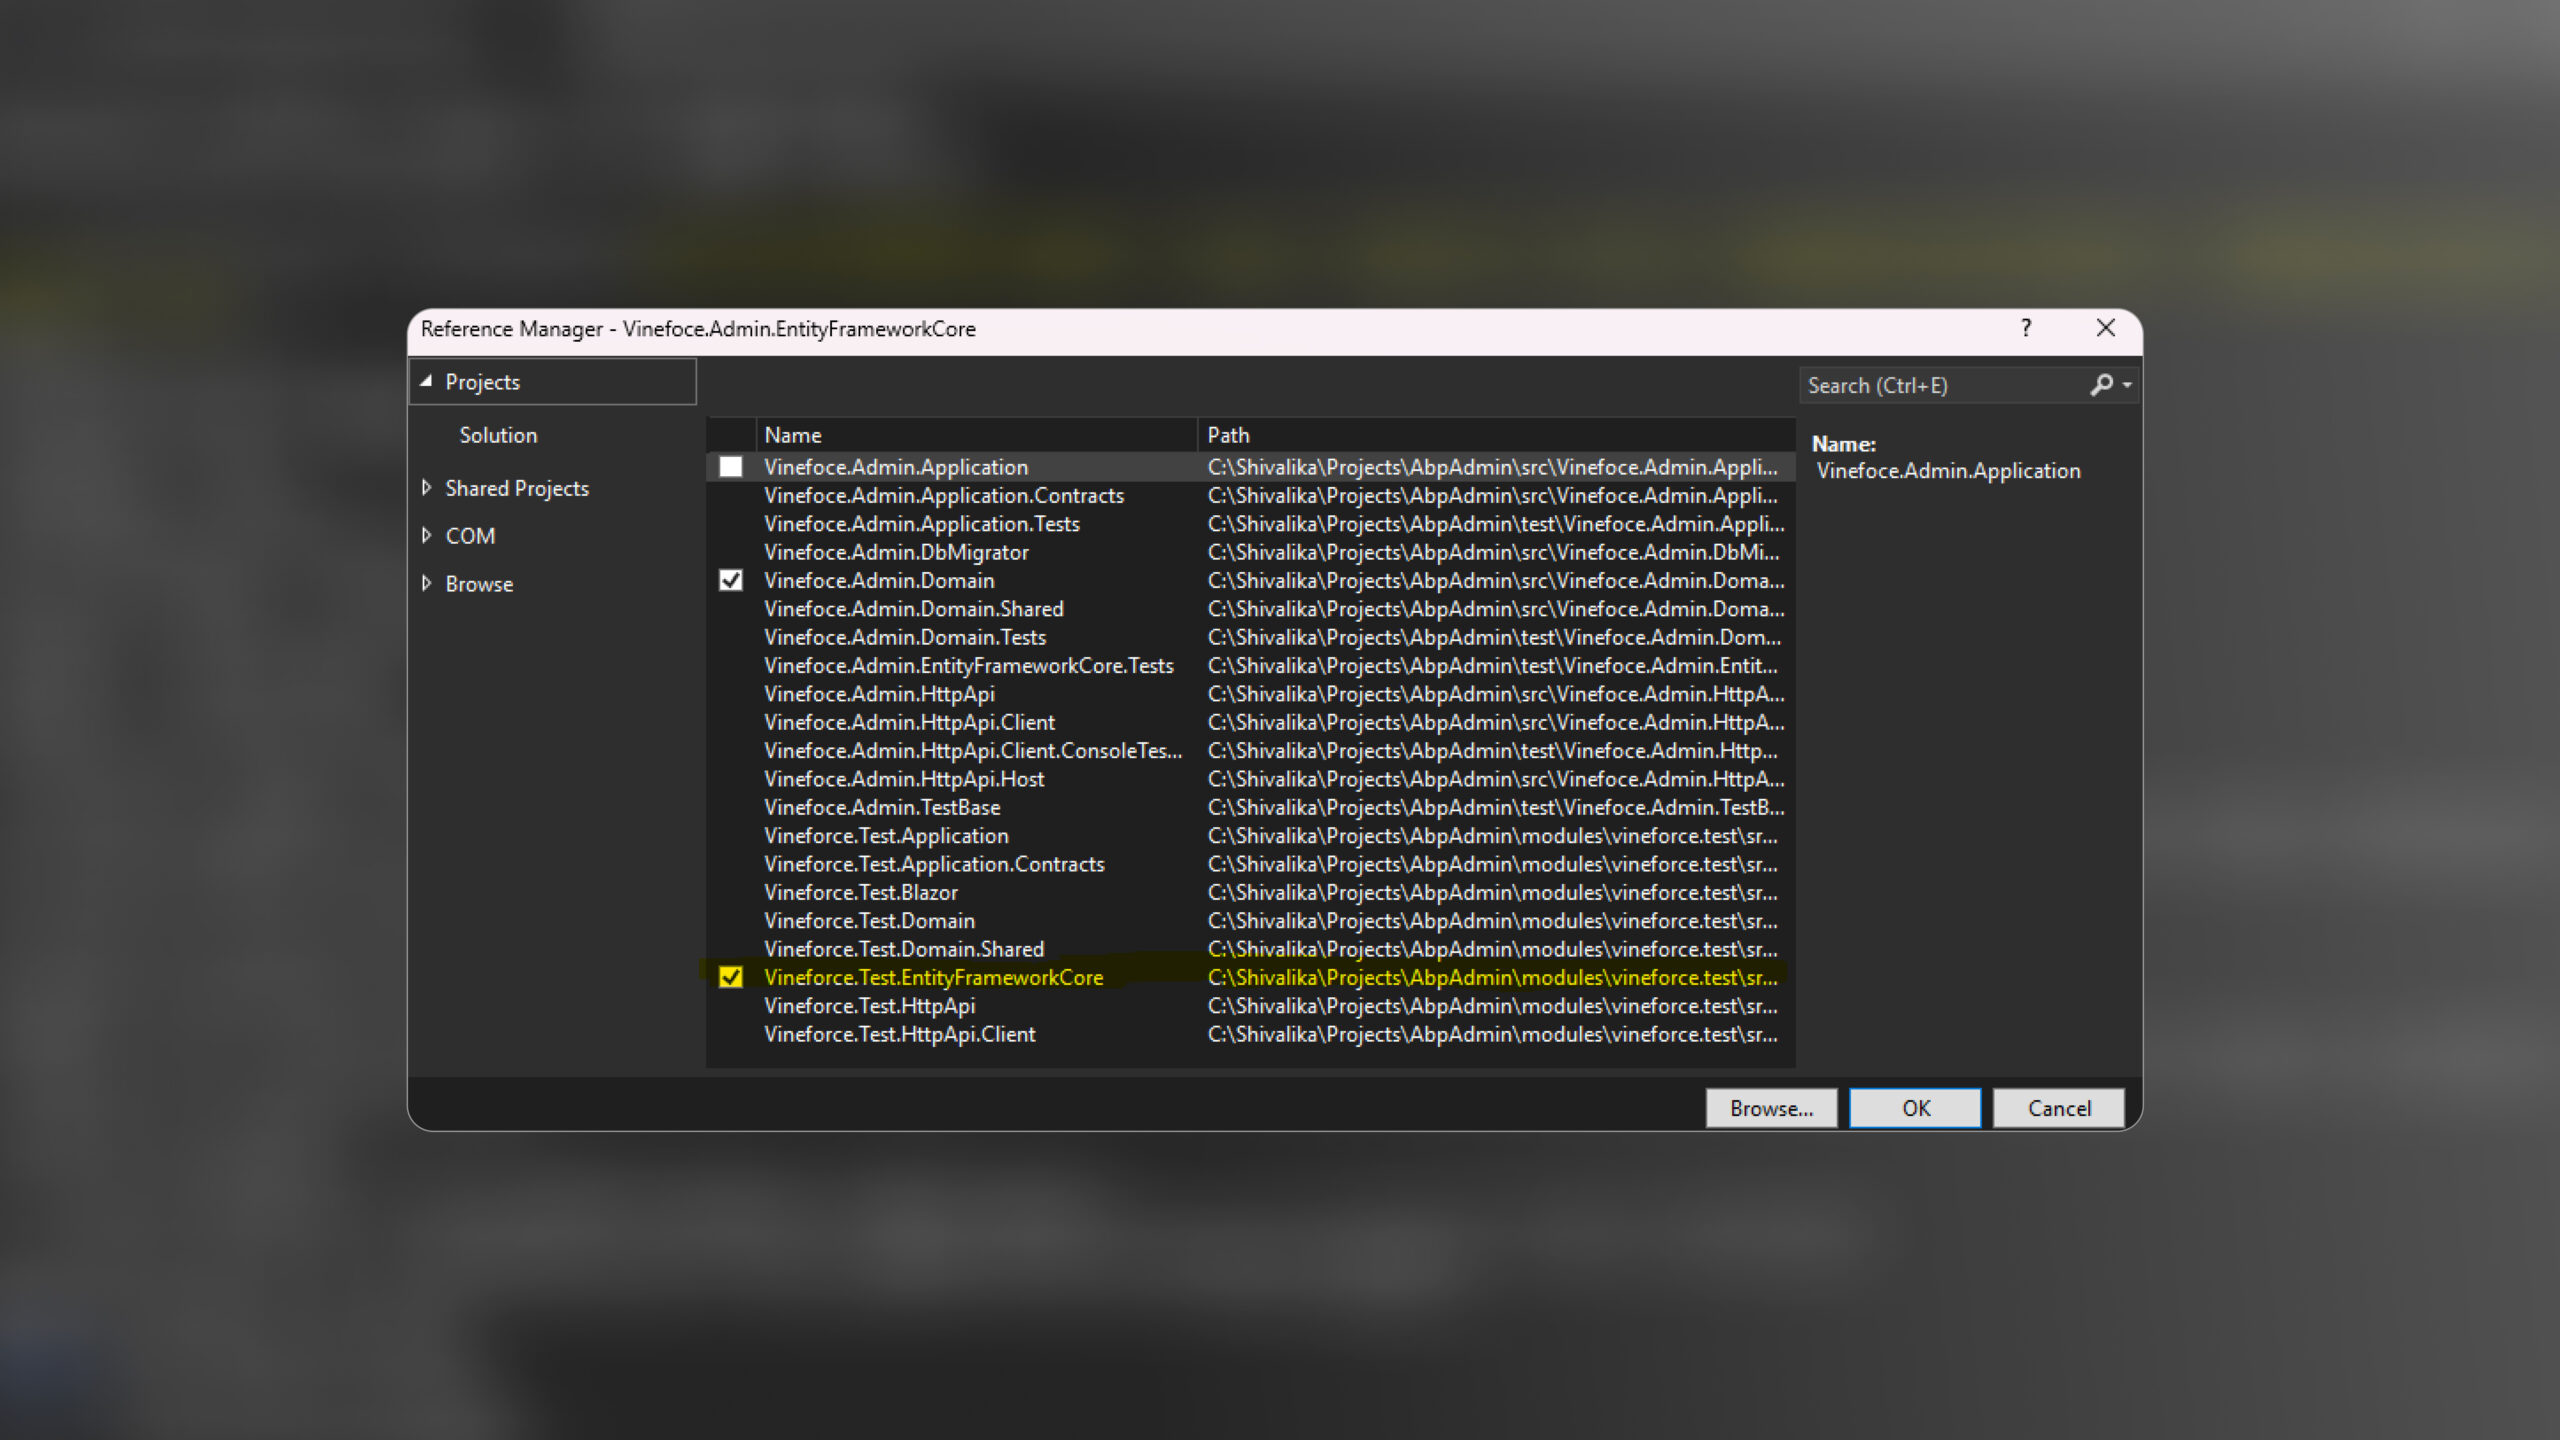Select Vinefoce.Admin.DbMigrator row
Viewport: 2560px width, 1440px height.
1250,552
